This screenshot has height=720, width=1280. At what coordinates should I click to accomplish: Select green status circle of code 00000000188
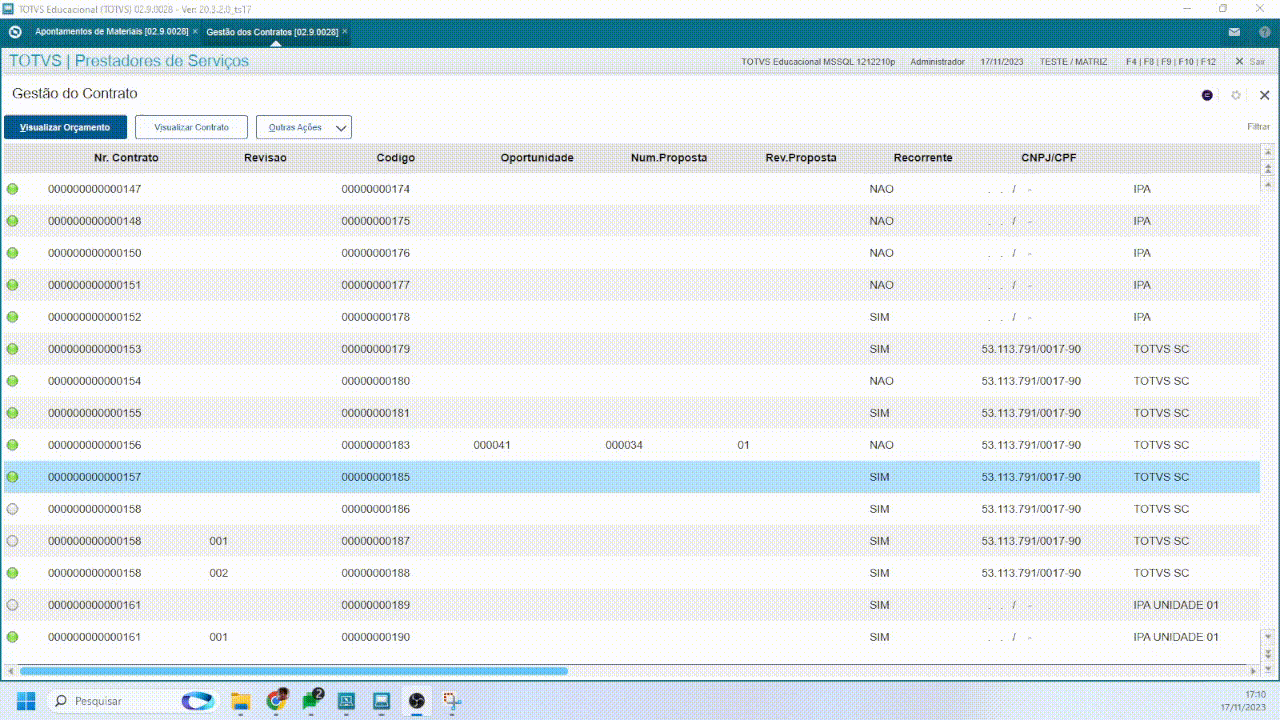point(13,573)
